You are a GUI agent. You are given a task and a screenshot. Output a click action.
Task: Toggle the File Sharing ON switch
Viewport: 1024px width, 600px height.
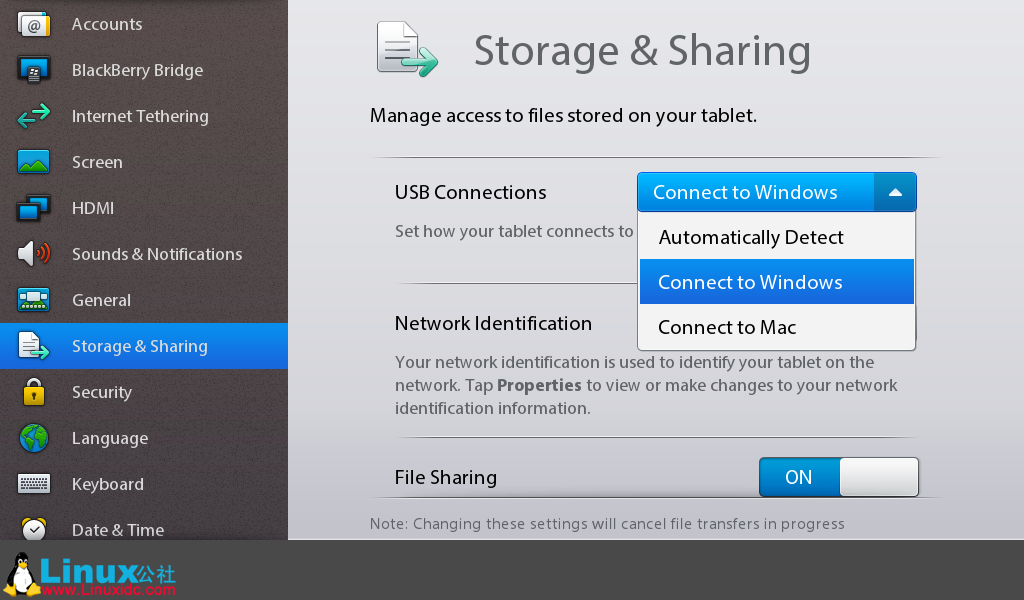[839, 477]
